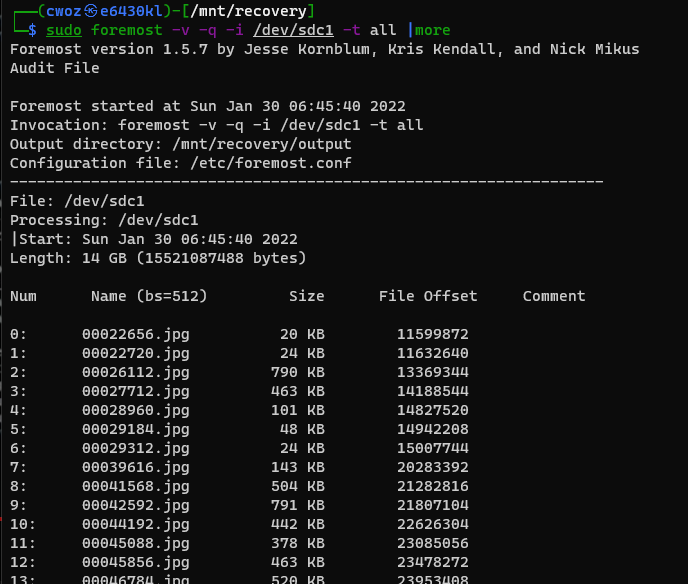The height and width of the screenshot is (584, 688).
Task: Click the more command at line end
Action: pyautogui.click(x=433, y=30)
